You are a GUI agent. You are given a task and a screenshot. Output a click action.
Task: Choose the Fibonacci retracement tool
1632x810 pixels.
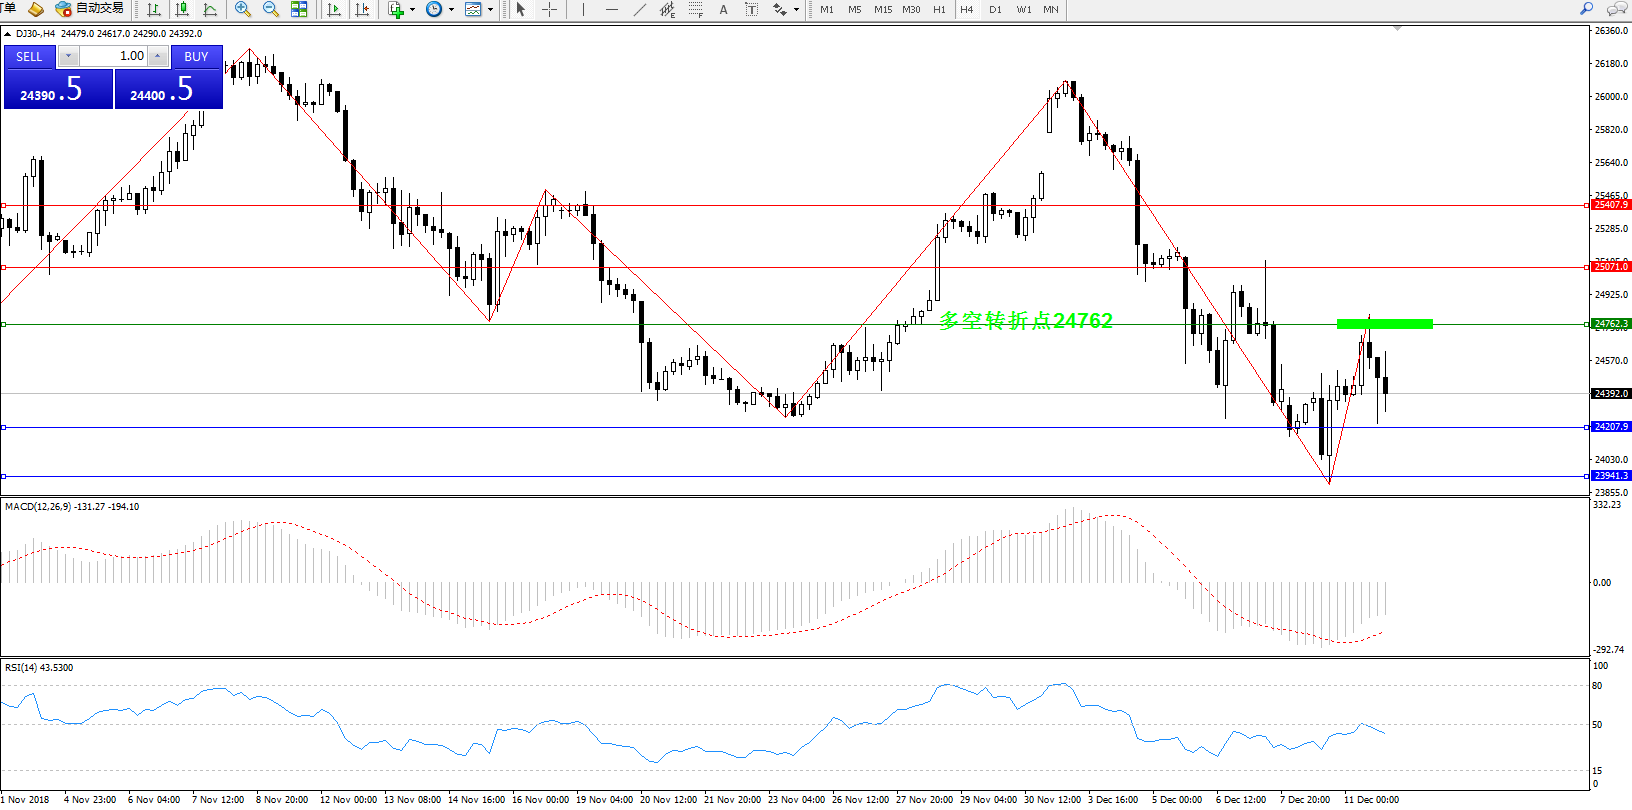point(696,9)
